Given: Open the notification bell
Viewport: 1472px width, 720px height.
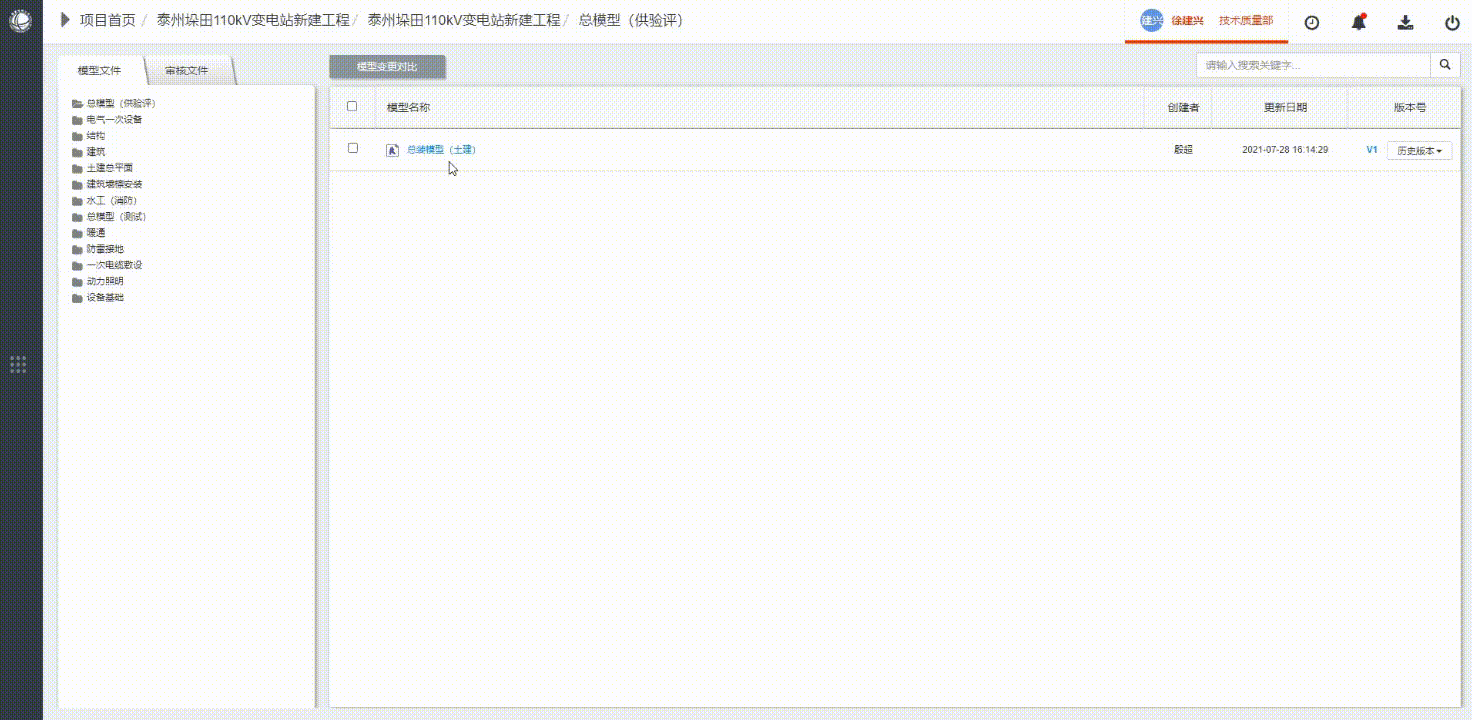Looking at the screenshot, I should 1358,22.
